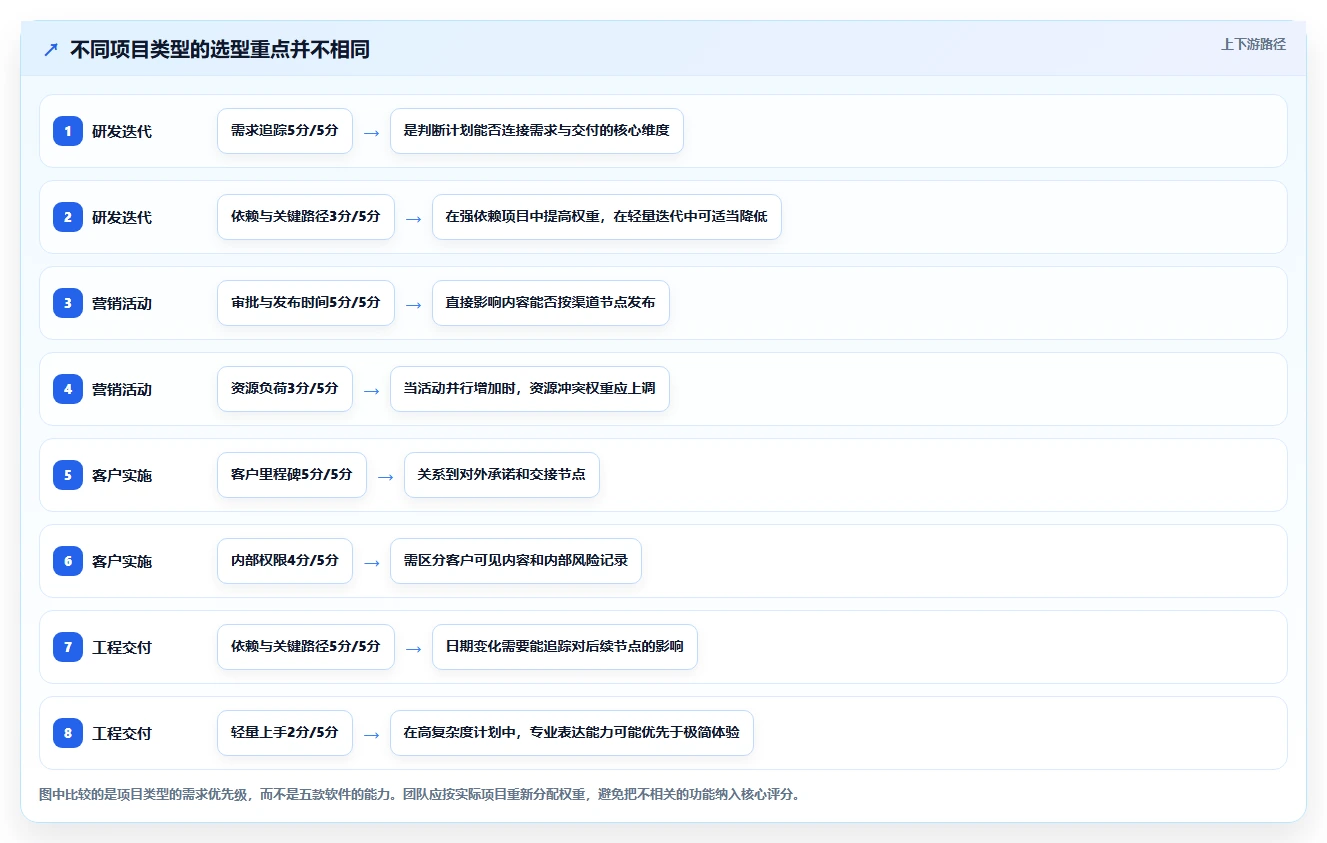Click the 研发迭代 label in row 1
1327x843 pixels.
click(x=122, y=131)
